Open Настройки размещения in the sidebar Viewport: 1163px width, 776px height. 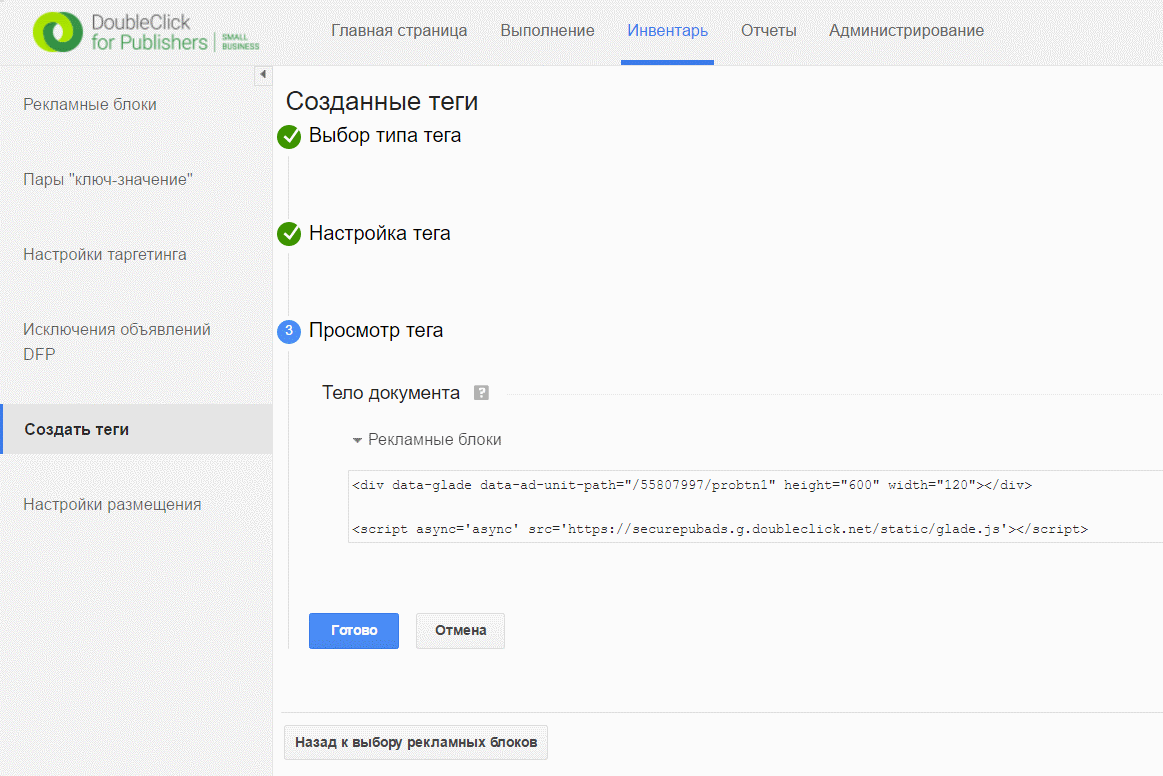click(112, 504)
